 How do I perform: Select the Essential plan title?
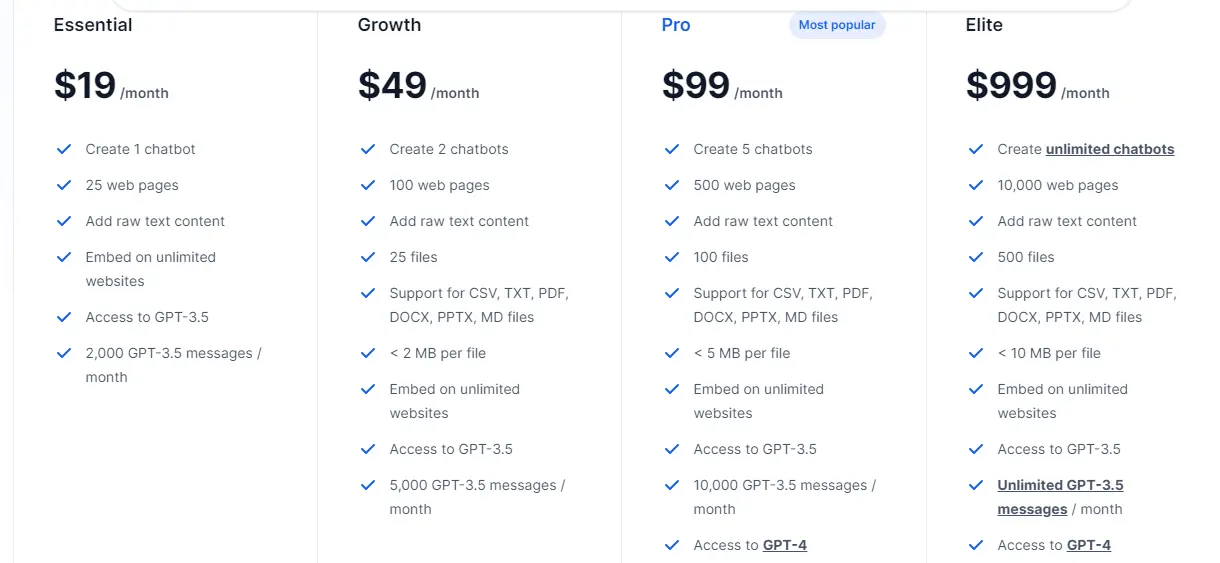point(93,25)
